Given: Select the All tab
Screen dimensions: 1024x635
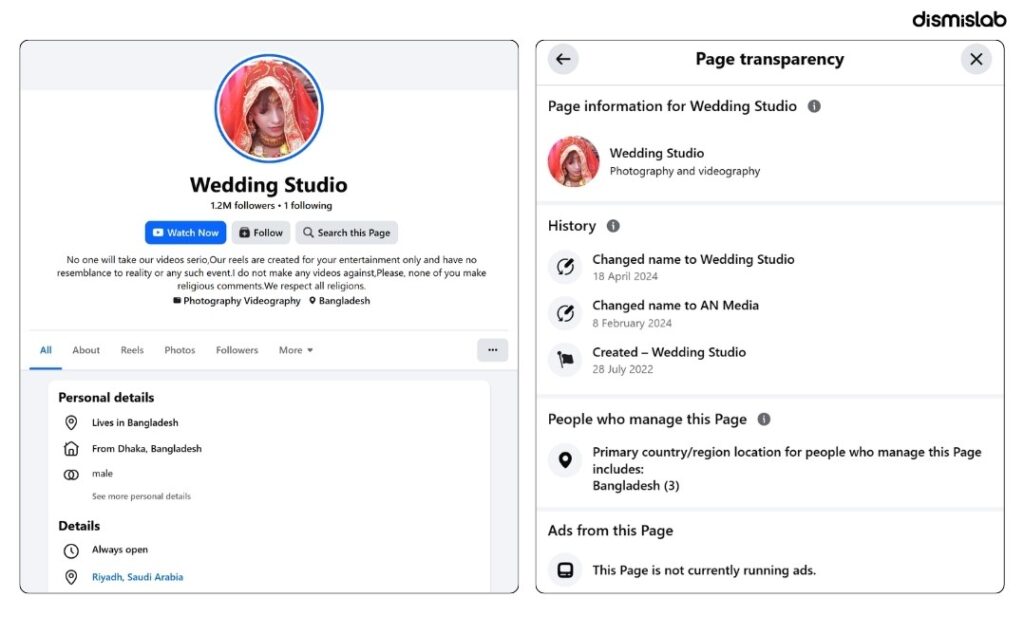Looking at the screenshot, I should pos(46,350).
